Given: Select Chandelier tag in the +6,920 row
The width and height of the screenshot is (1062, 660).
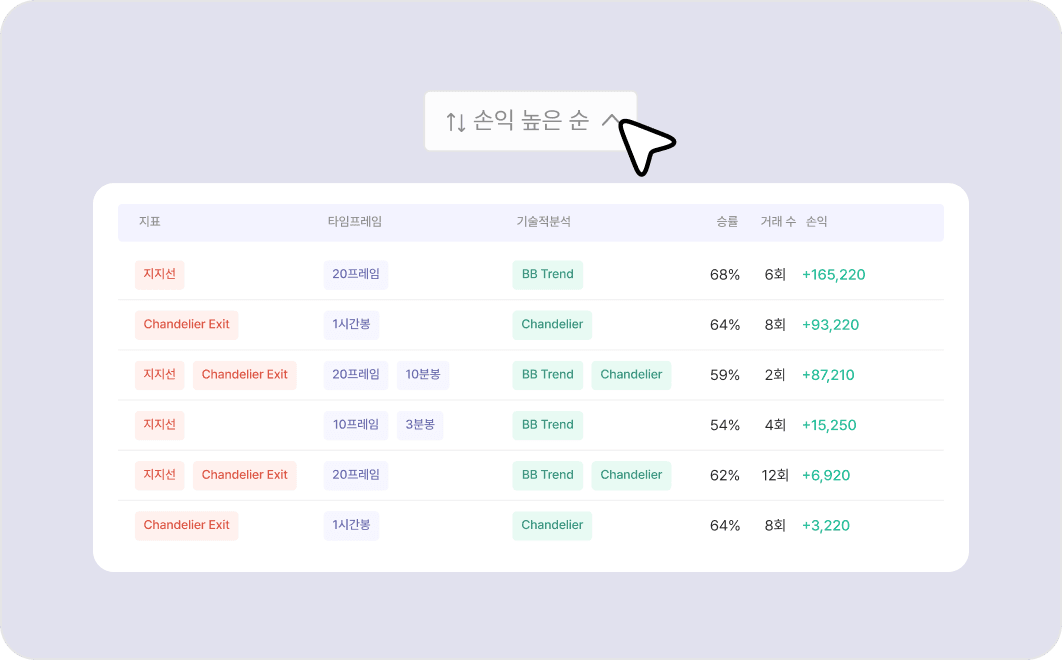Looking at the screenshot, I should [631, 475].
